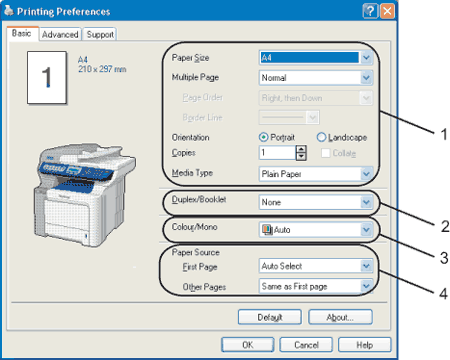Image resolution: width=450 pixels, height=360 pixels.
Task: Click the Colour/Mono Auto colour icon
Action: [x=267, y=230]
